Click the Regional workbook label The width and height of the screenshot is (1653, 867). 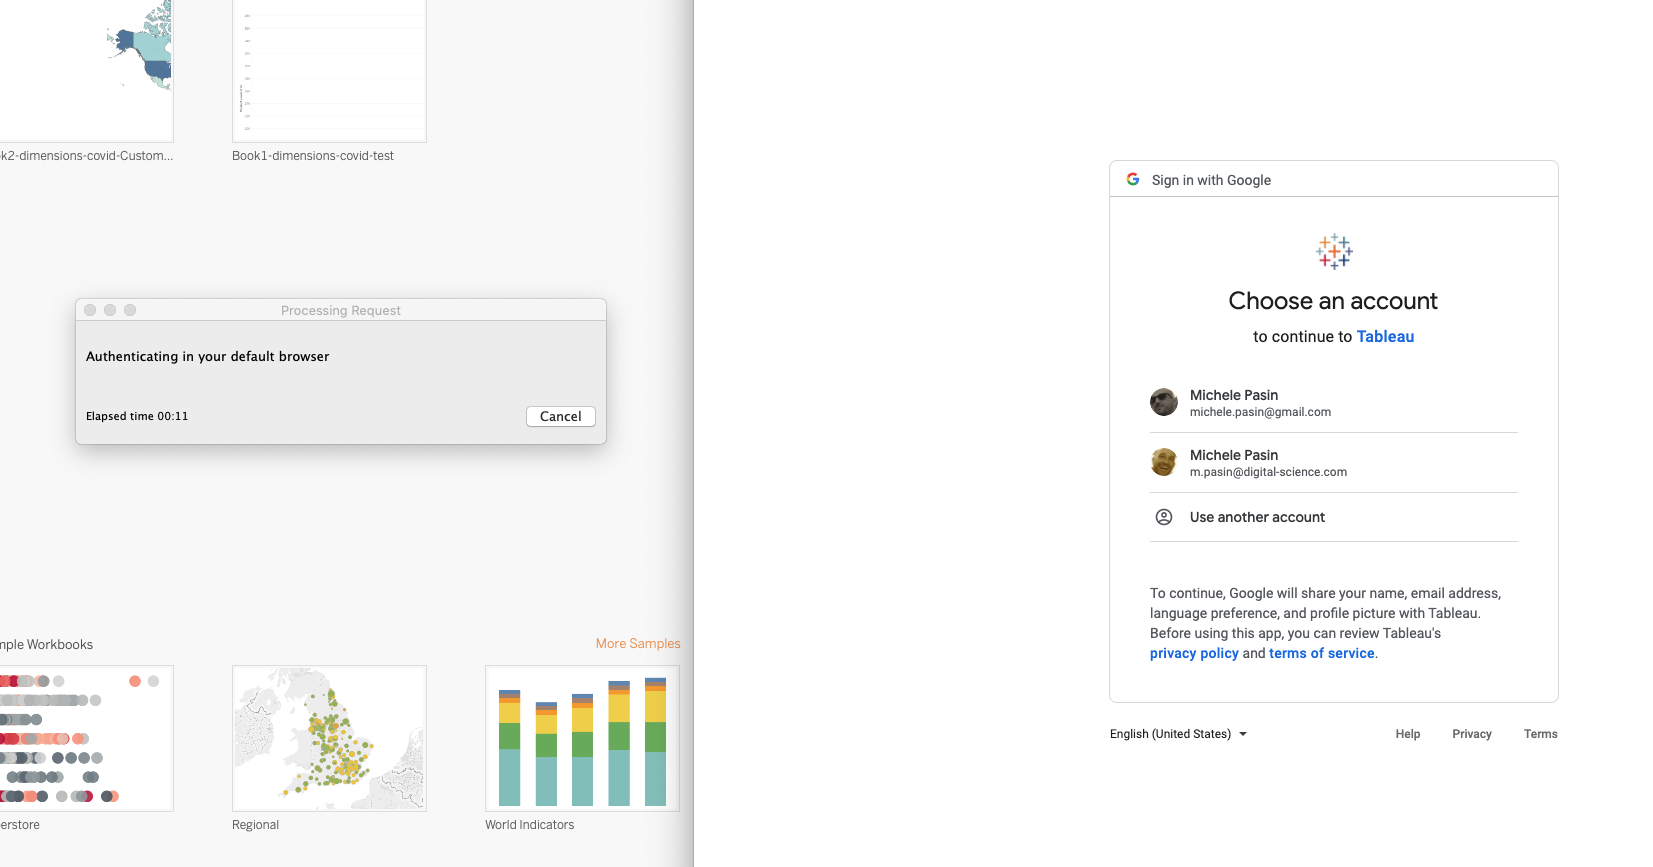(x=256, y=825)
